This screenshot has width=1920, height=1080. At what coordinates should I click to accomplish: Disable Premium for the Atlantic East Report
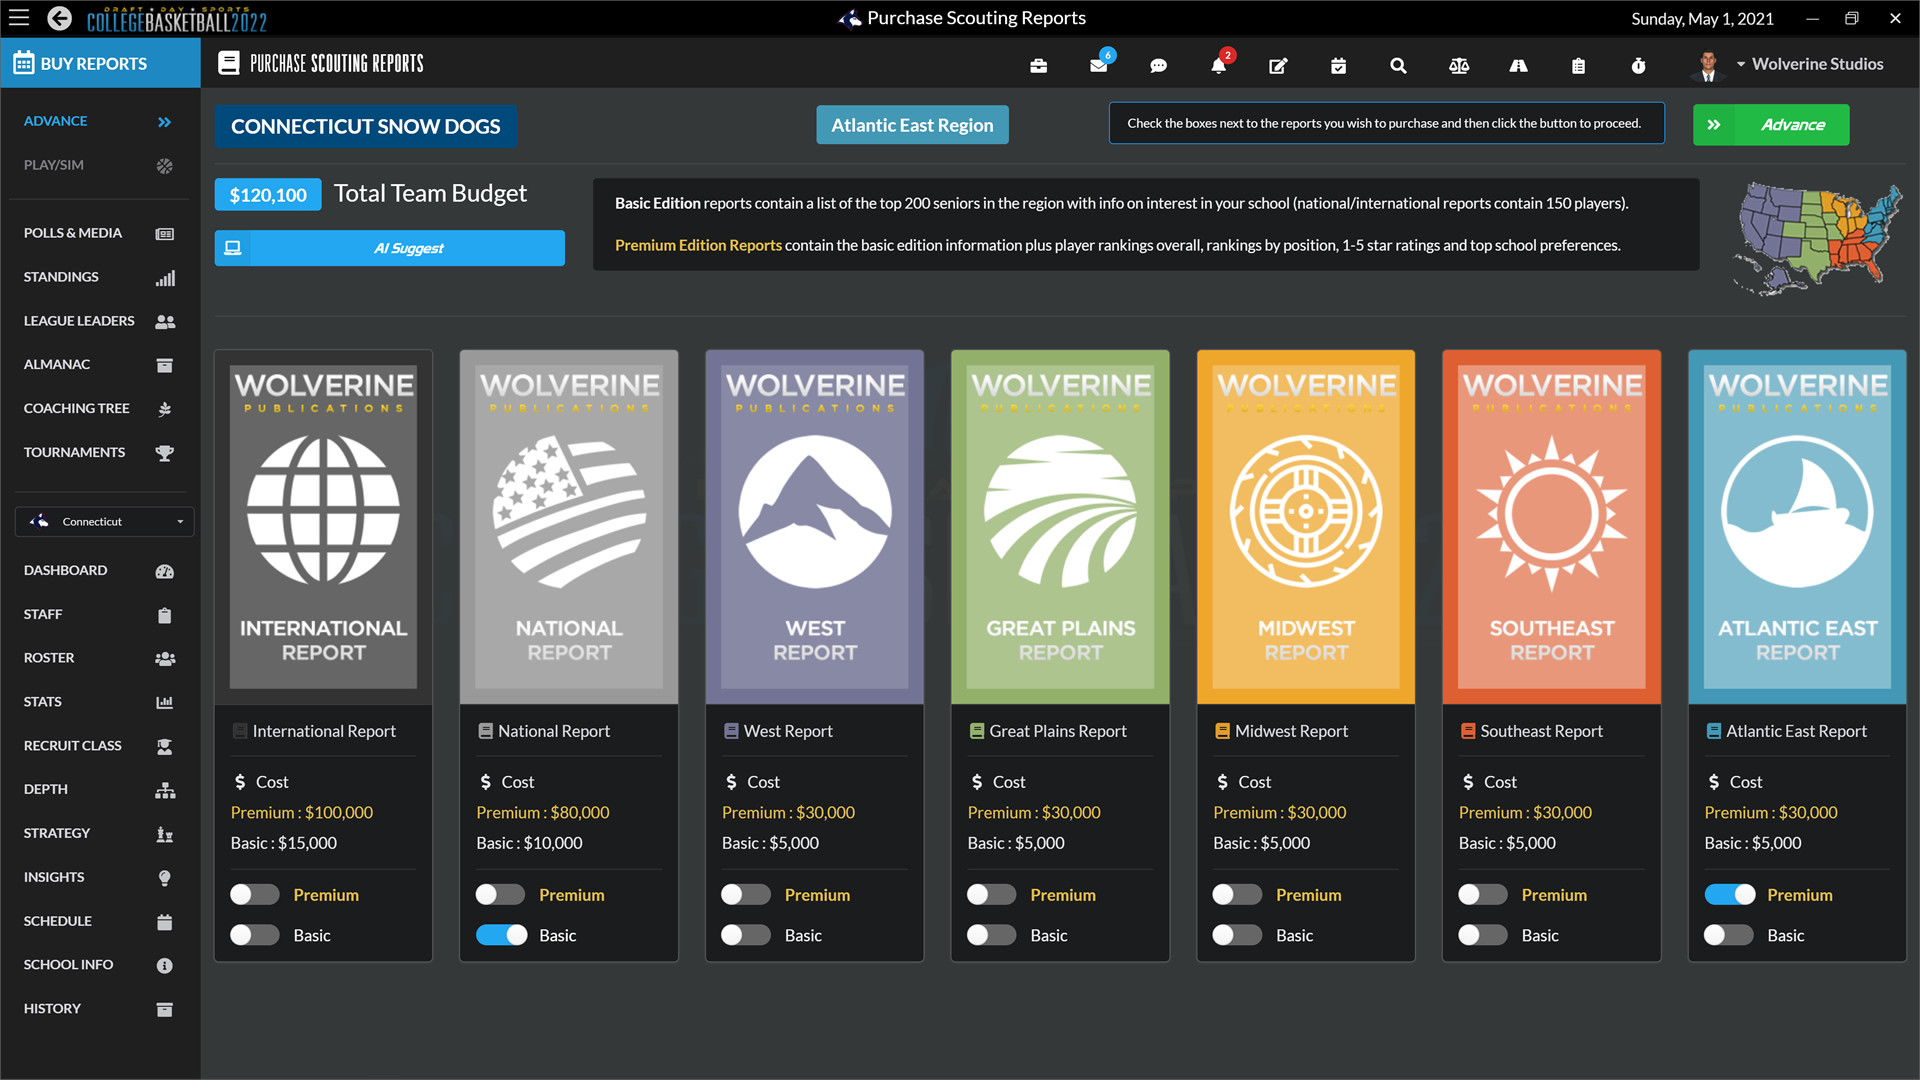(x=1729, y=894)
